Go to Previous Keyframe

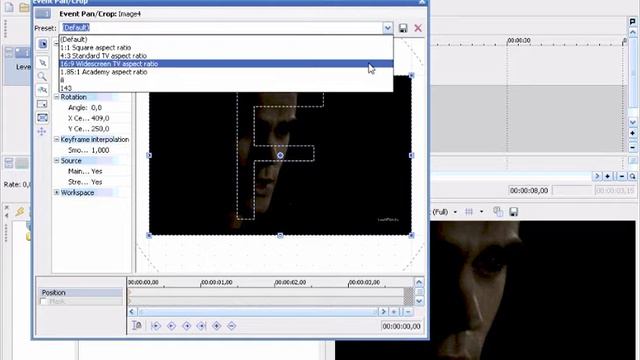point(171,326)
